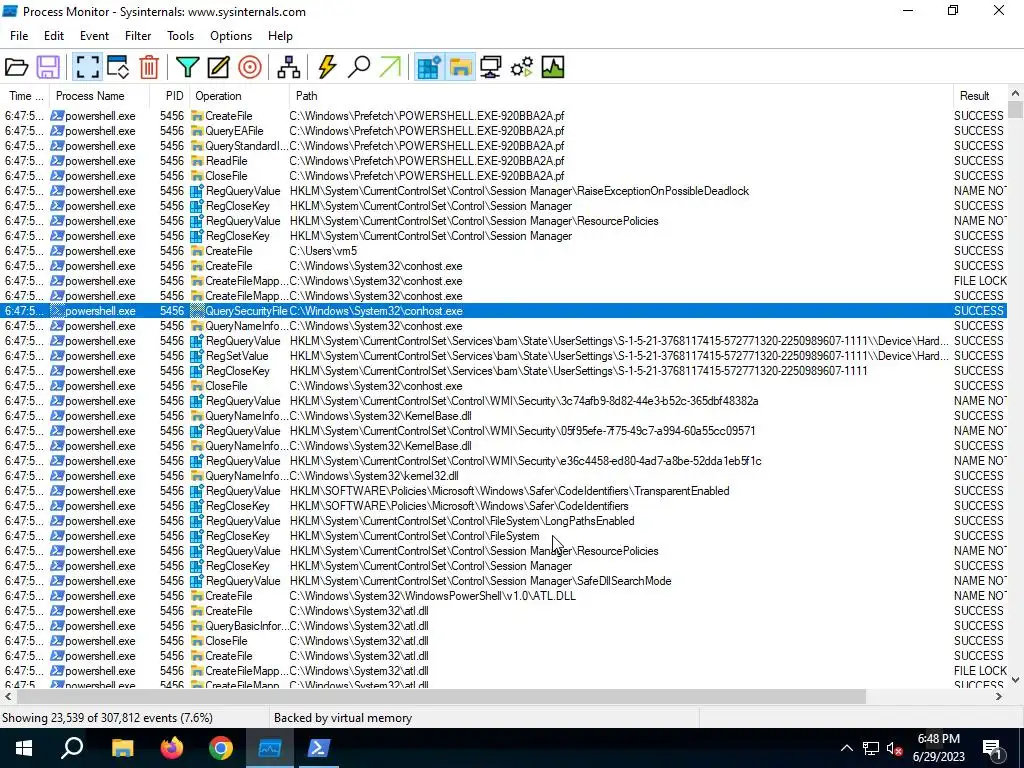Click the horizontal scrollbar right arrow

[x=999, y=697]
